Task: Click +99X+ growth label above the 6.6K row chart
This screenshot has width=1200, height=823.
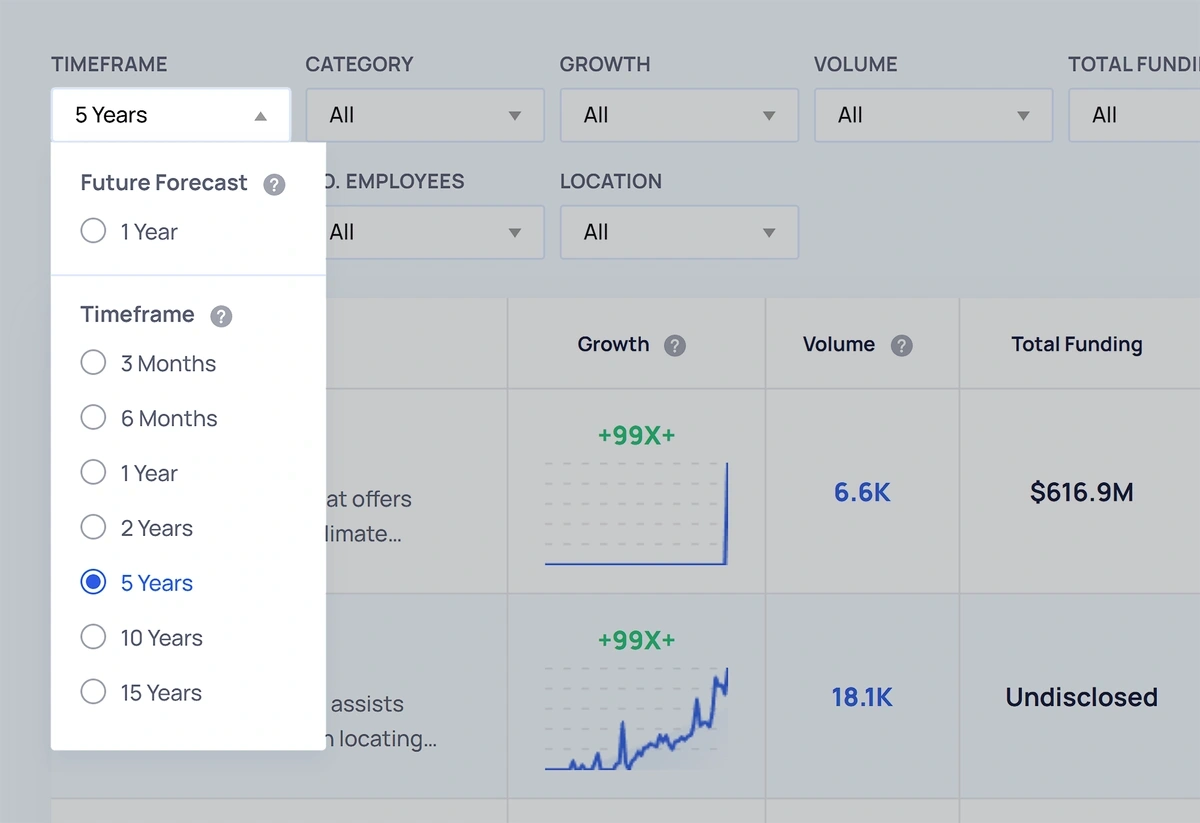Action: click(x=636, y=435)
